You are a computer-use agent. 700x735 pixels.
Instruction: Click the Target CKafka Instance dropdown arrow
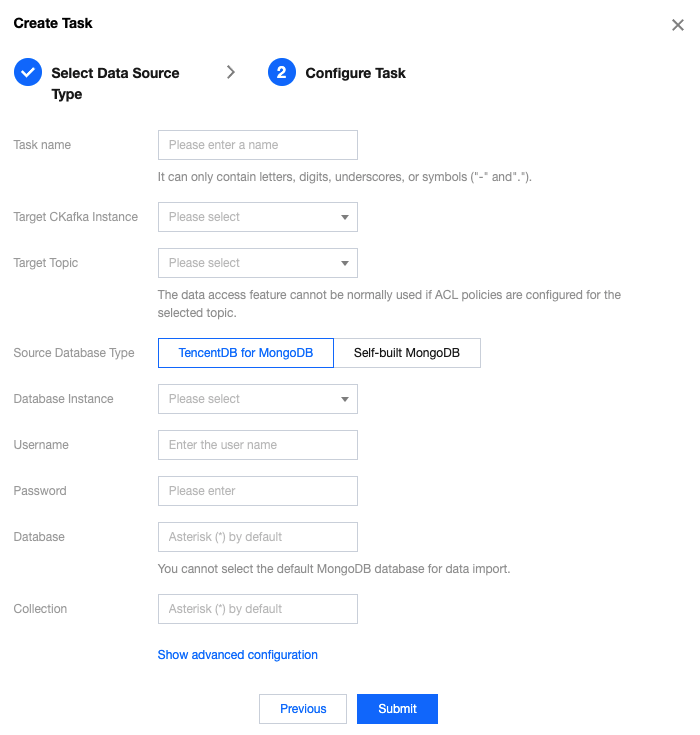click(345, 217)
